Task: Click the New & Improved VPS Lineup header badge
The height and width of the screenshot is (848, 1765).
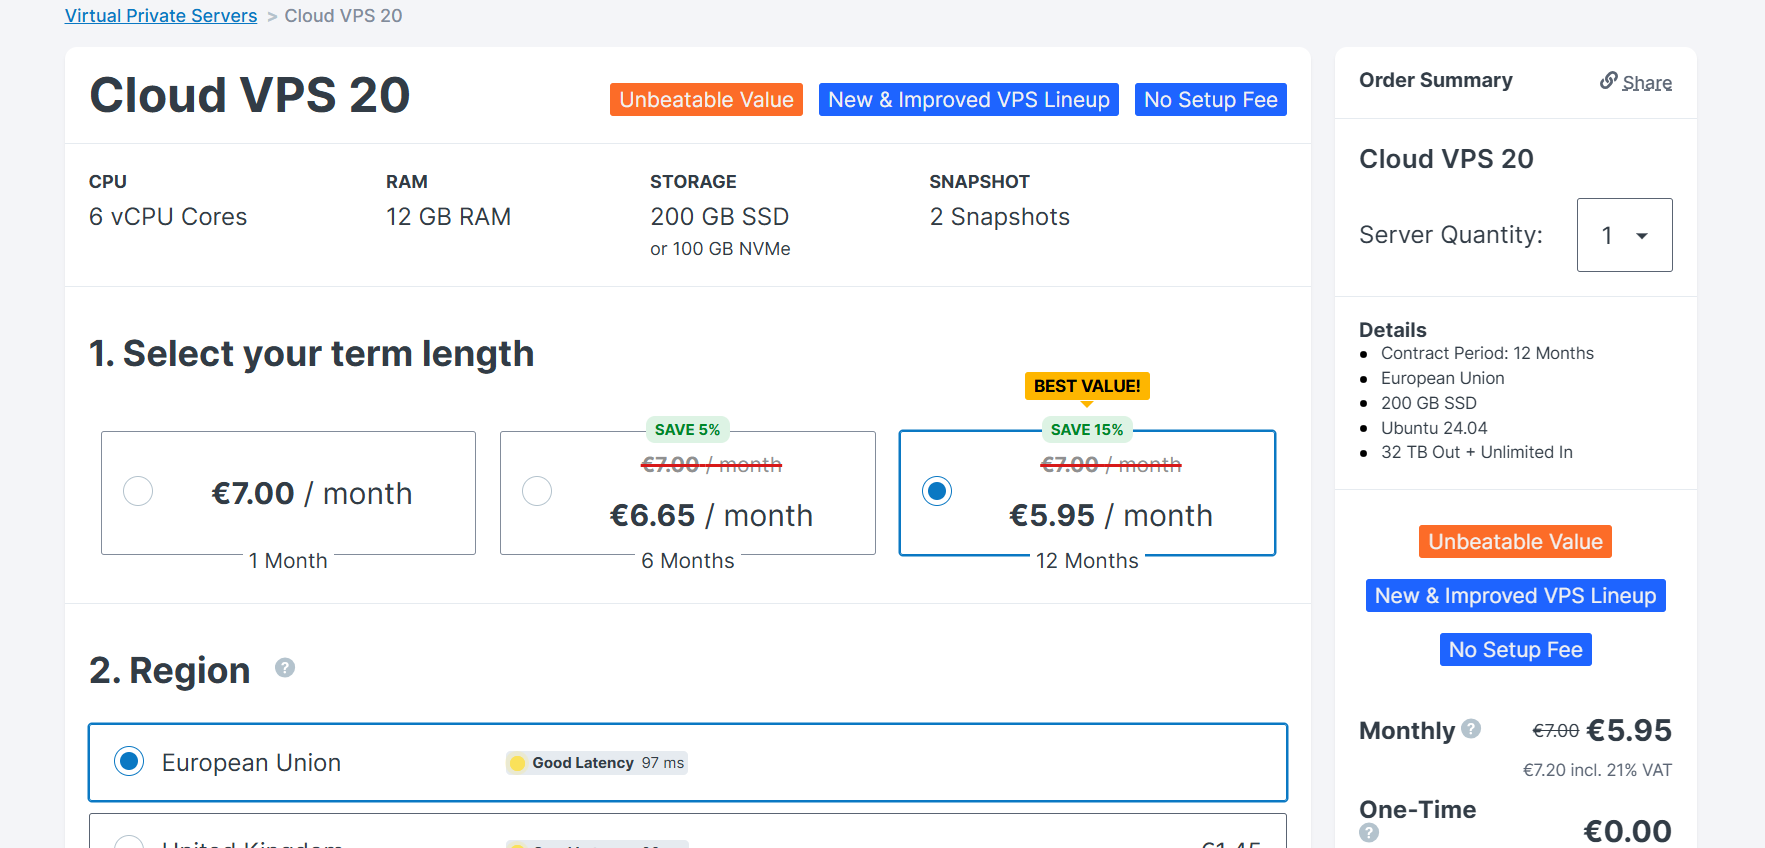Action: pos(968,100)
